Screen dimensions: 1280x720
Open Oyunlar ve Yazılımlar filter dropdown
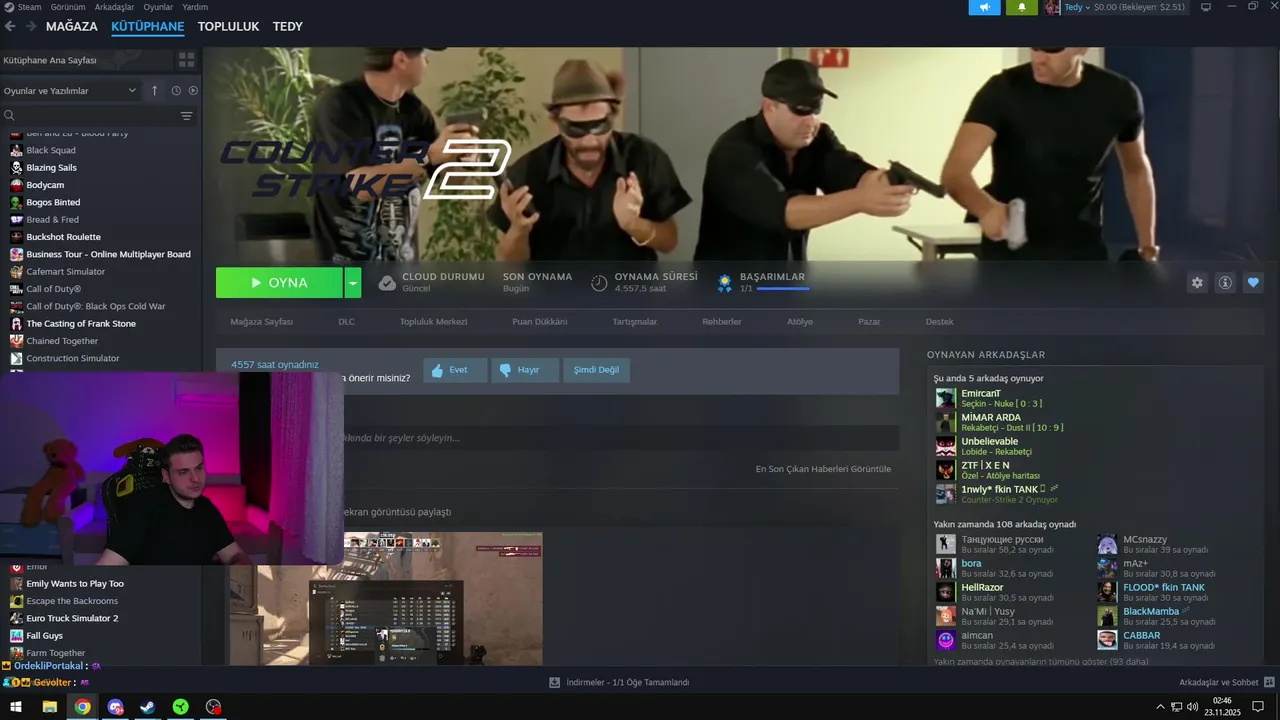pyautogui.click(x=70, y=90)
